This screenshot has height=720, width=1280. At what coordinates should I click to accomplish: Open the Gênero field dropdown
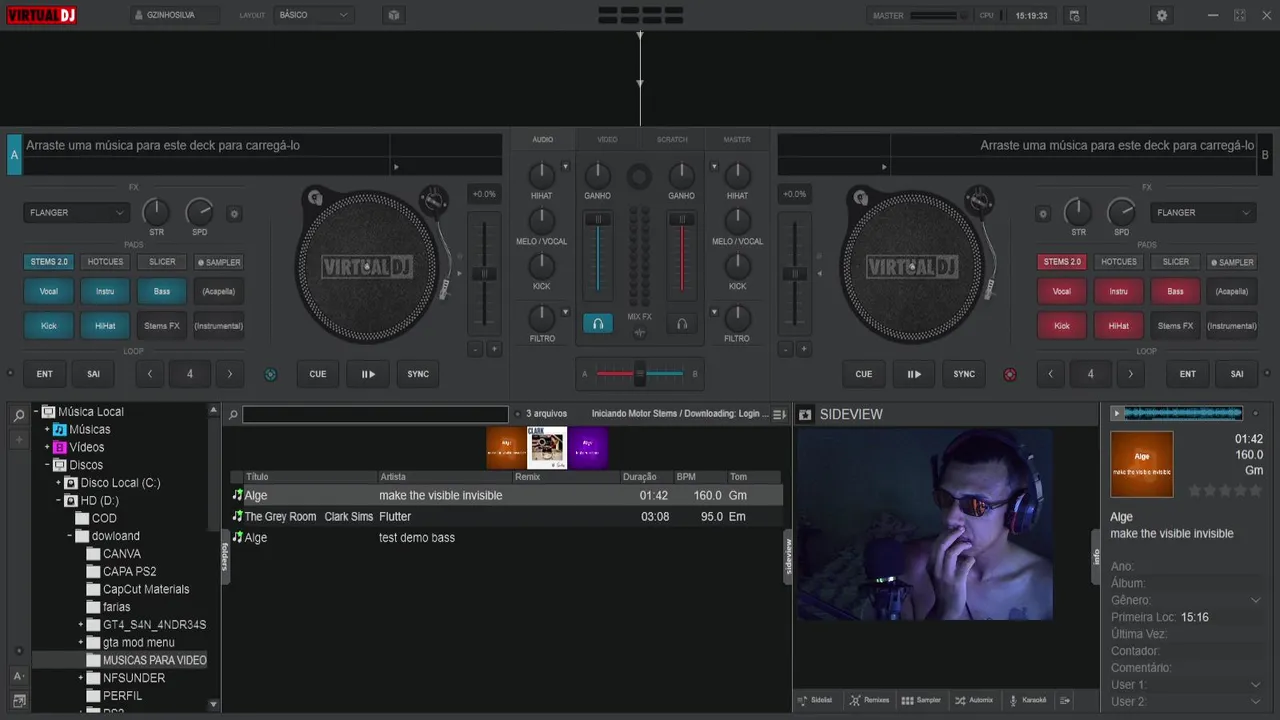point(1256,601)
